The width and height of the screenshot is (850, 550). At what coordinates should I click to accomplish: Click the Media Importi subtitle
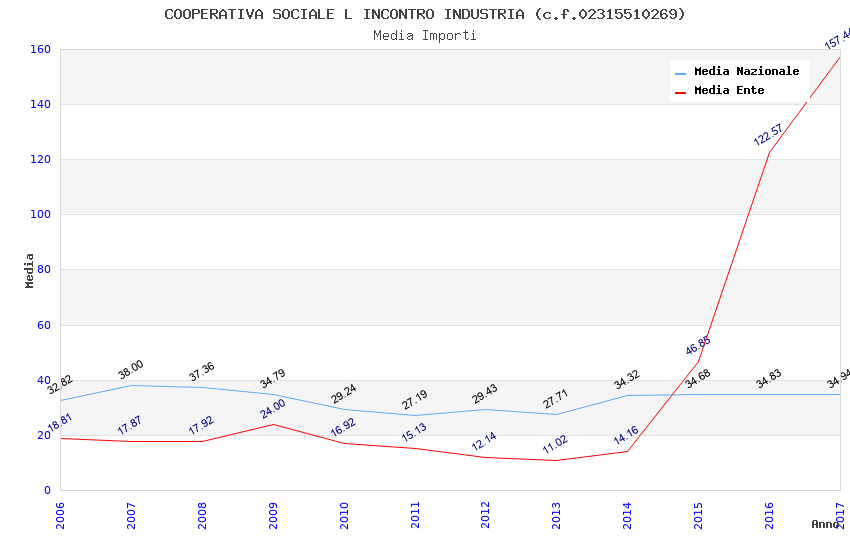(x=424, y=36)
